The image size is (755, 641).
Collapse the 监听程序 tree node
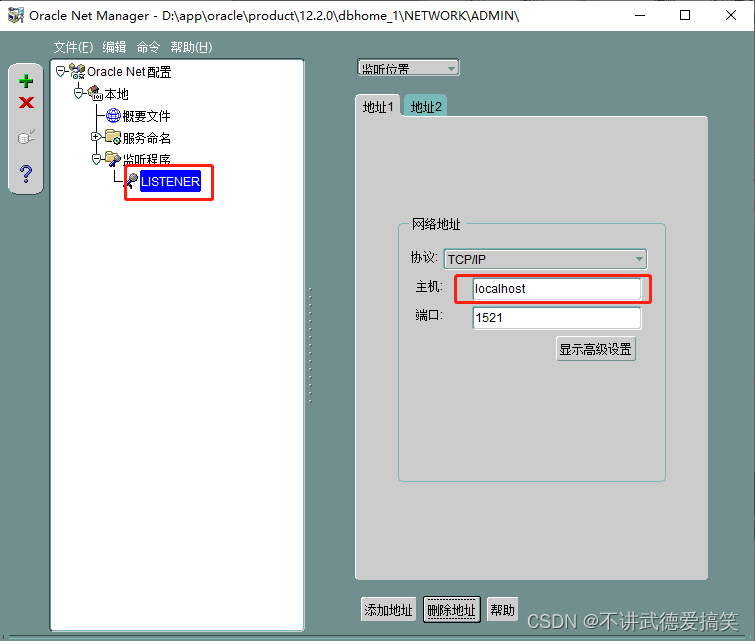[96, 159]
